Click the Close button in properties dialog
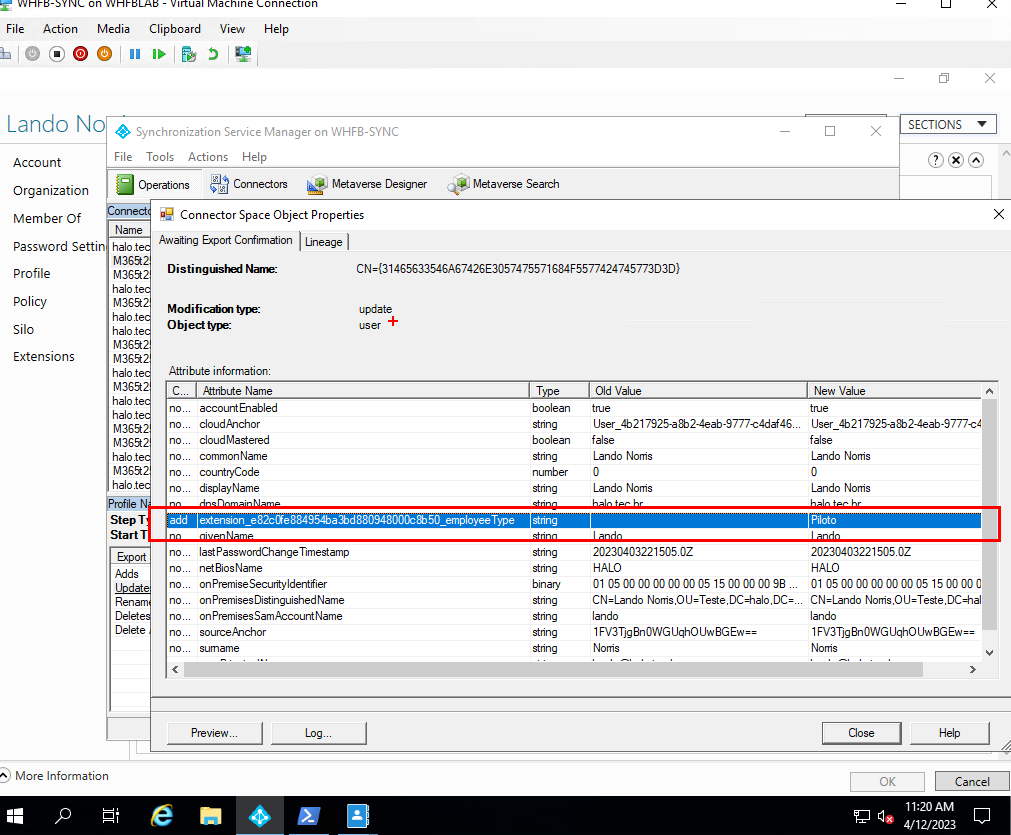Image resolution: width=1011 pixels, height=835 pixels. (861, 733)
